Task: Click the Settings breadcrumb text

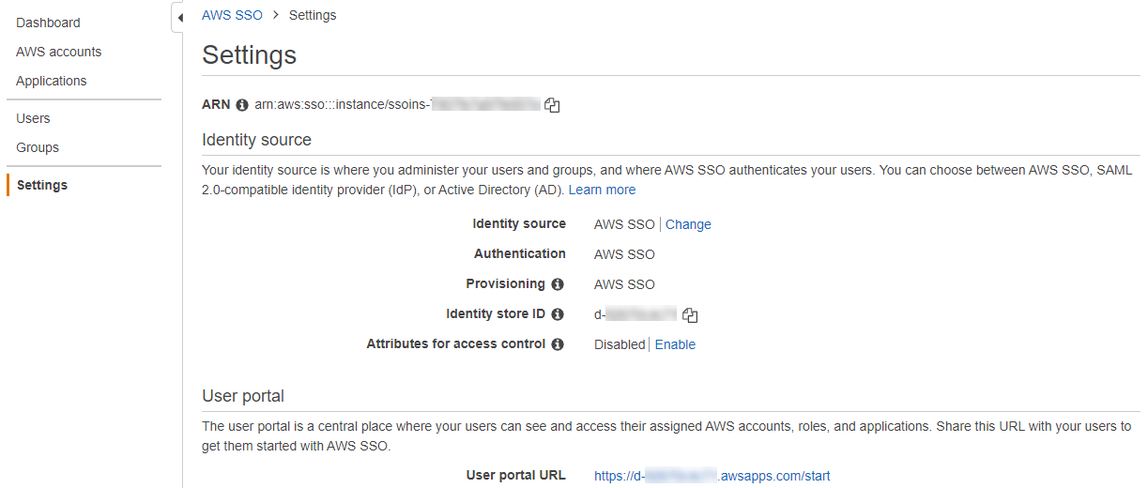Action: [x=313, y=15]
